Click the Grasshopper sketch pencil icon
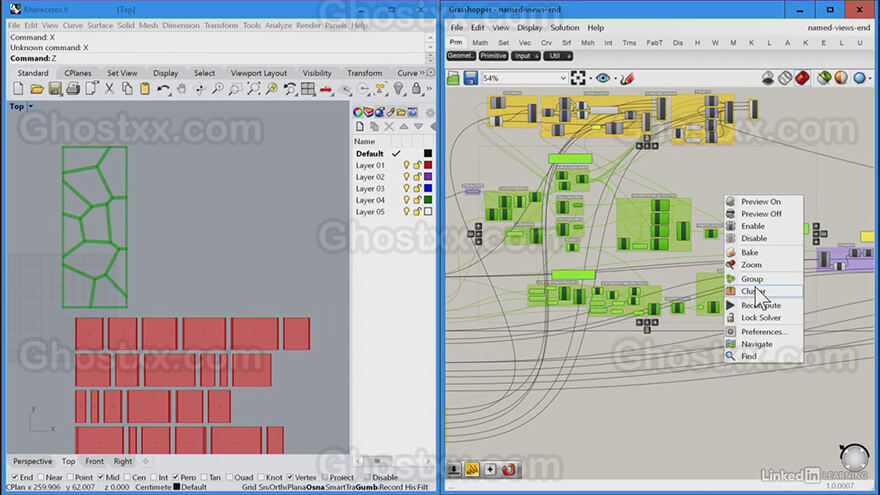 coord(627,79)
